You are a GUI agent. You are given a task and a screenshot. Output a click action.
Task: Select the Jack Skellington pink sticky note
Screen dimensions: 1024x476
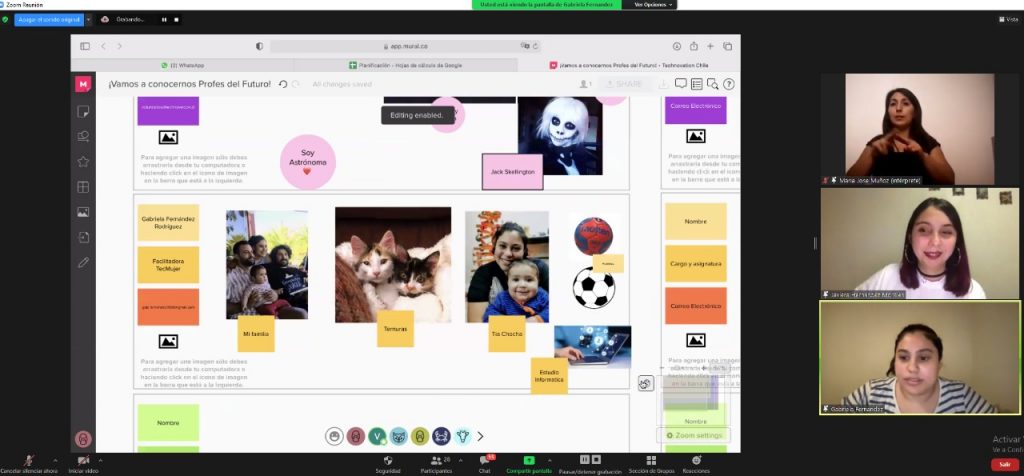pyautogui.click(x=513, y=172)
